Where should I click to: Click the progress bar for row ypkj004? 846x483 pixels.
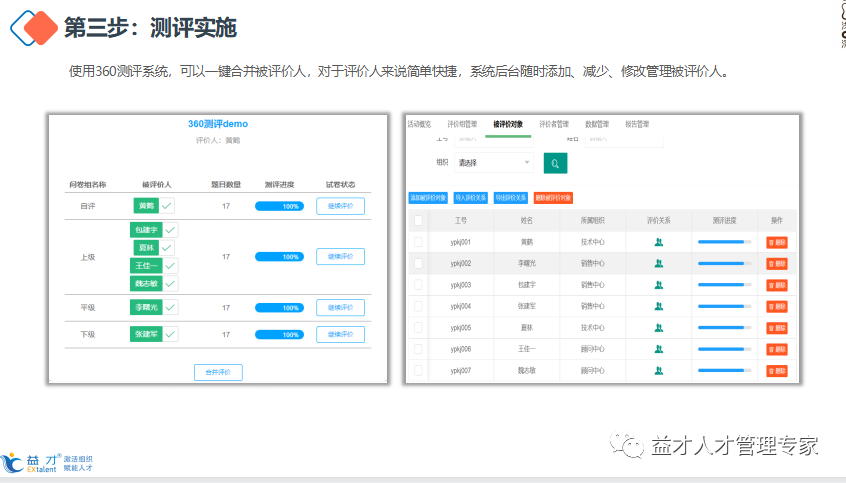pyautogui.click(x=725, y=306)
